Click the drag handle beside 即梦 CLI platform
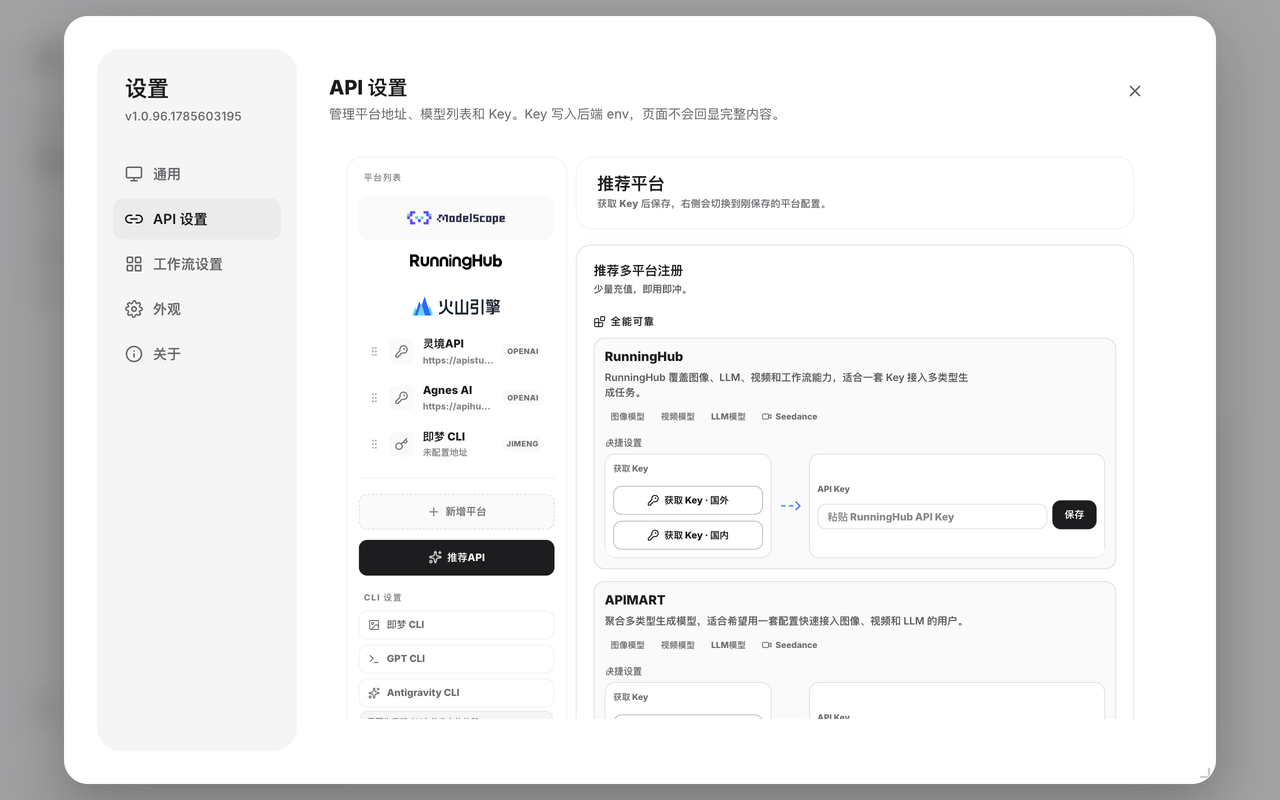Screen dimensions: 1280x800 pos(374,444)
